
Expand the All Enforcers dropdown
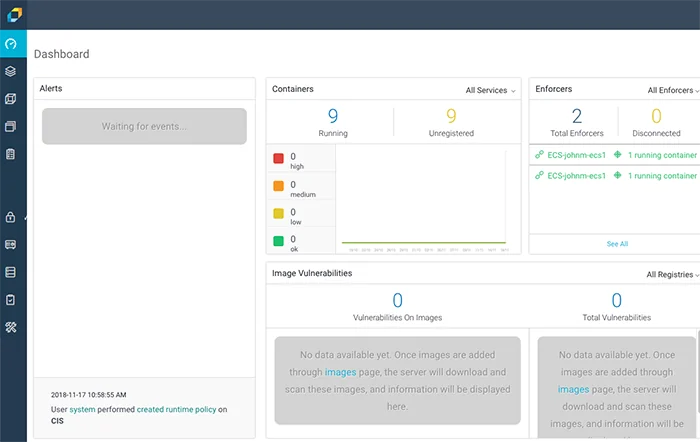673,90
